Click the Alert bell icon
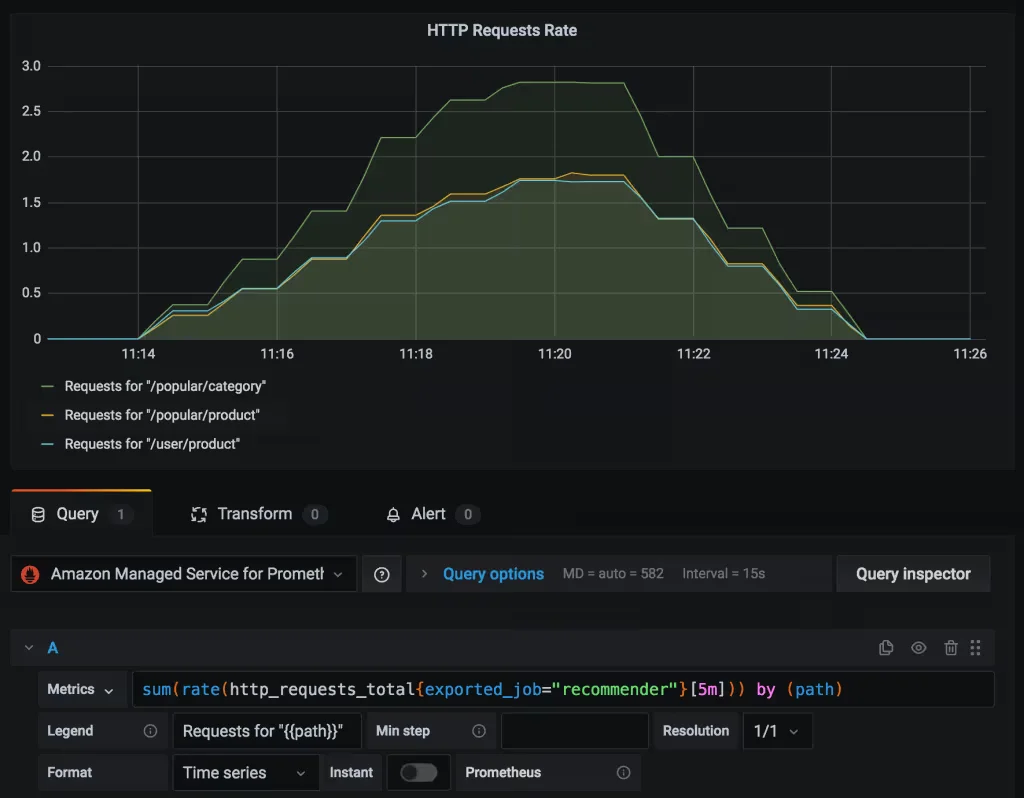 394,514
